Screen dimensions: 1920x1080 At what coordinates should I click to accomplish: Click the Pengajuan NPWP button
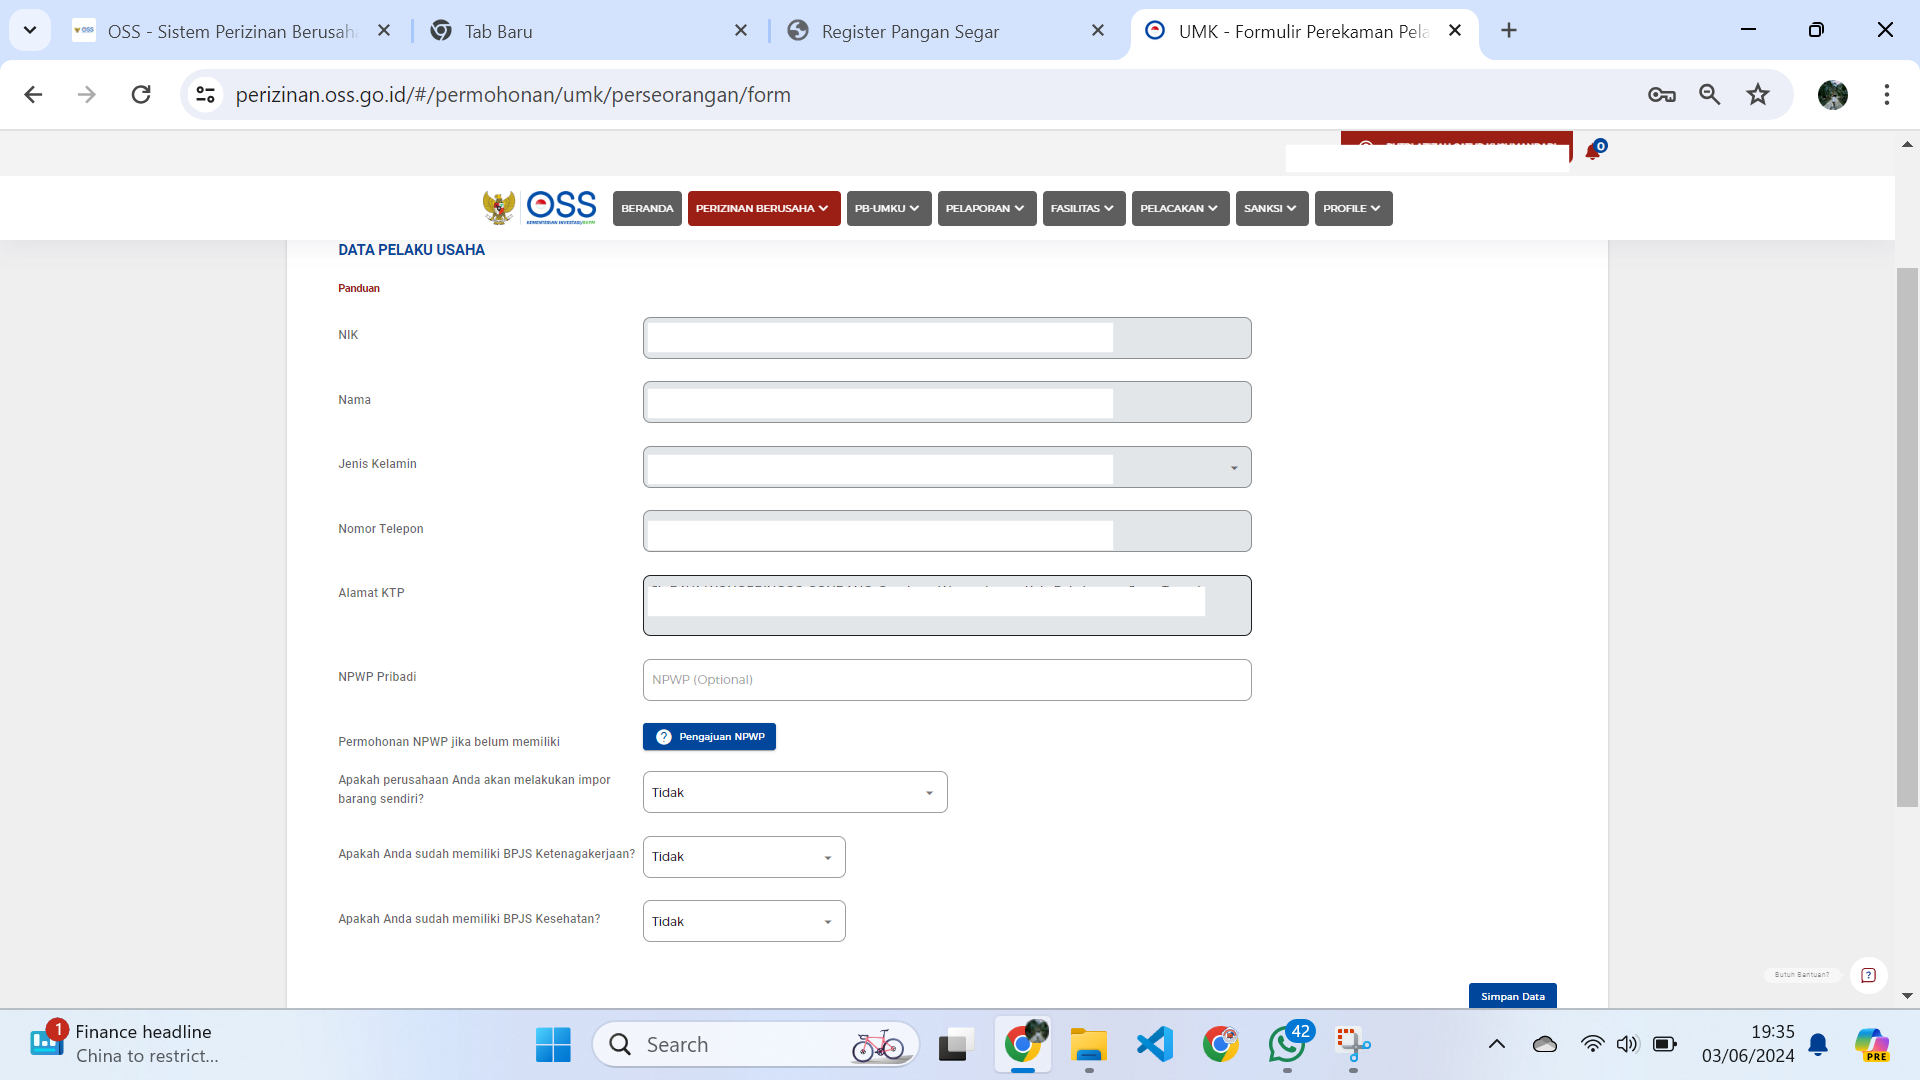[x=709, y=736]
